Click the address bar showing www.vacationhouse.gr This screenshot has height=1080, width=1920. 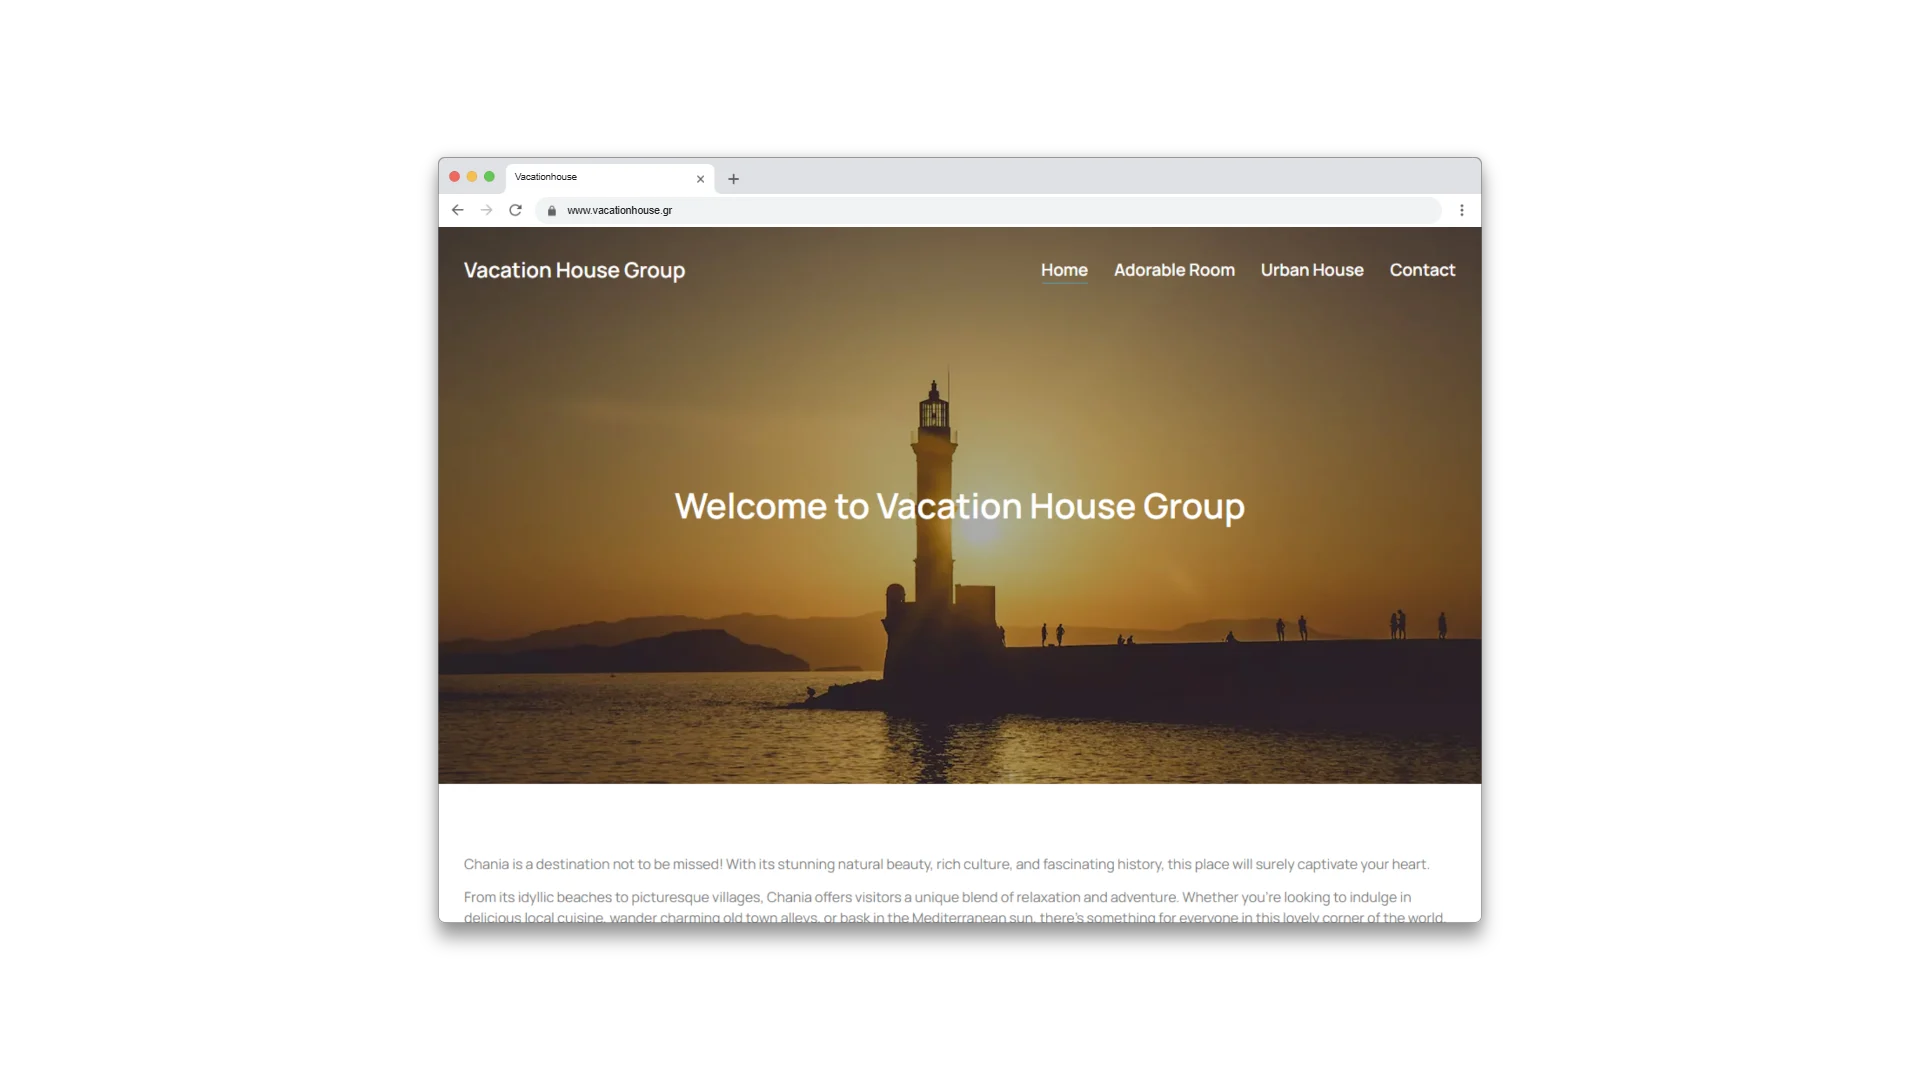pos(989,210)
